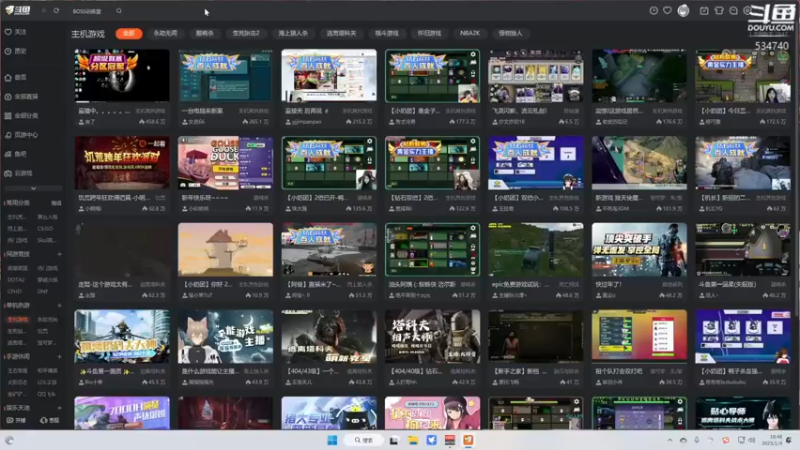Open the Windows Start menu
The image size is (800, 450).
tap(332, 440)
